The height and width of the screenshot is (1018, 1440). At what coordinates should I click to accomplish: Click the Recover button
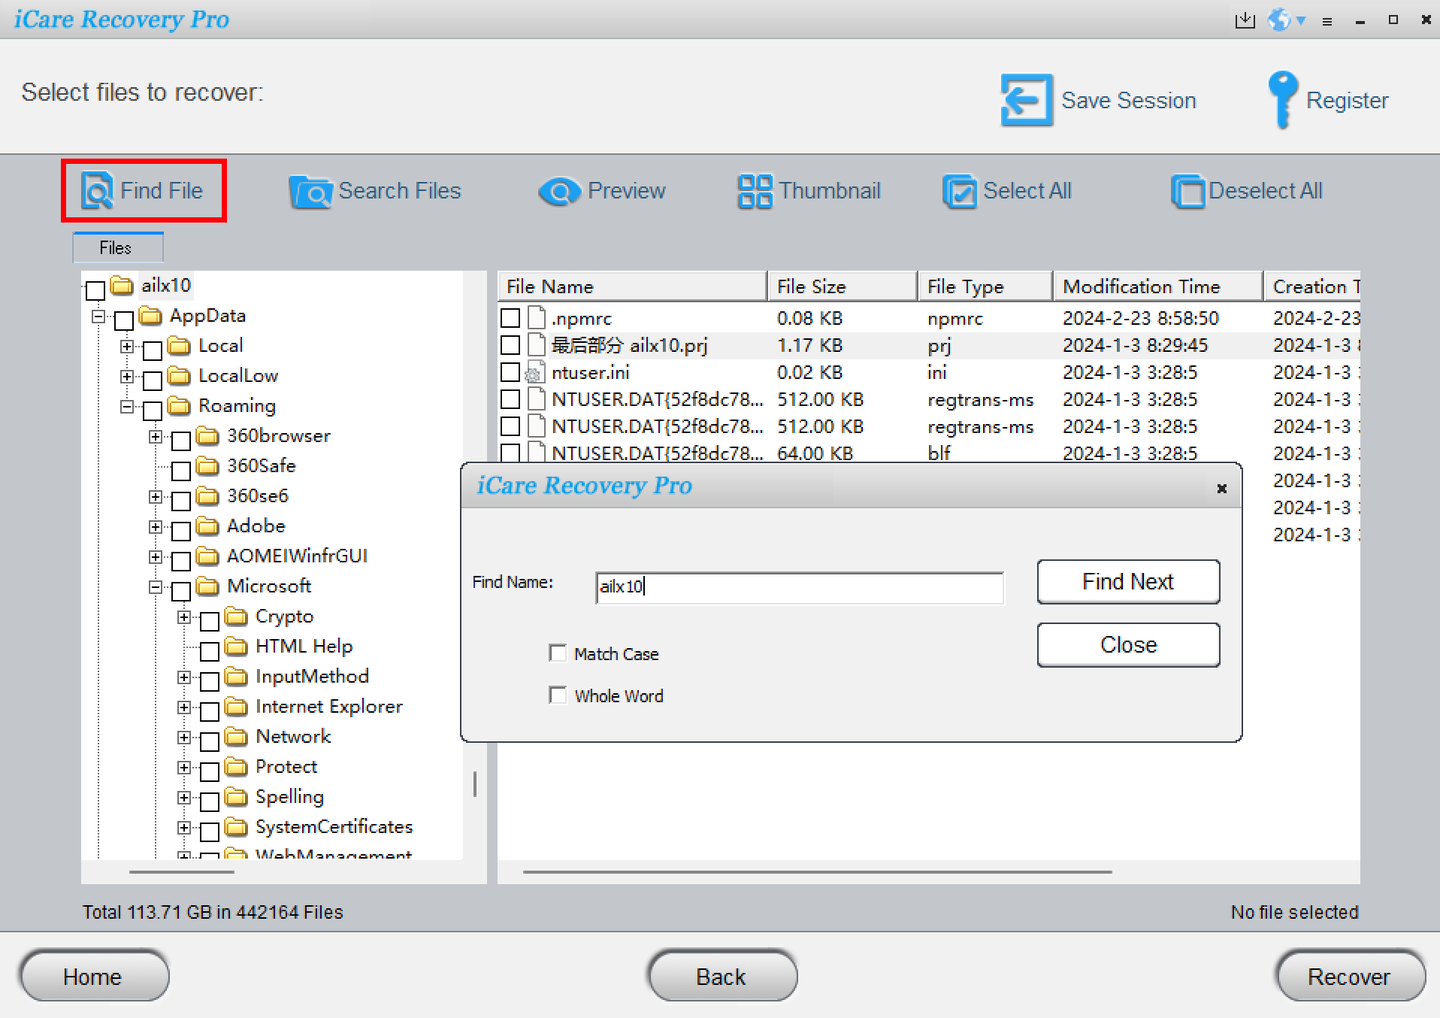(1350, 976)
